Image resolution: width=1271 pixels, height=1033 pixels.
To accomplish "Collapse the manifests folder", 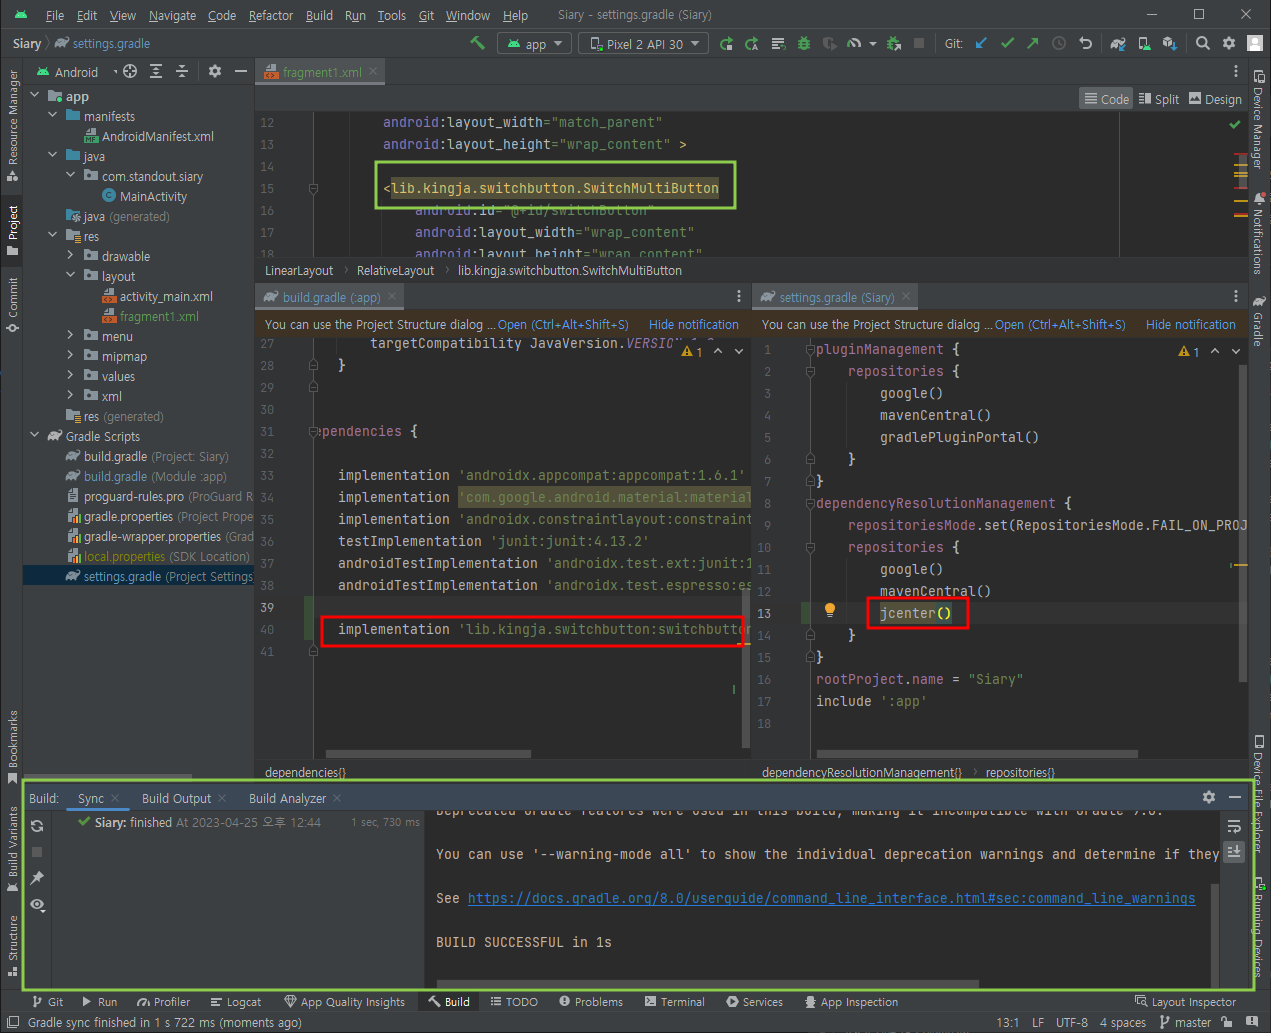I will pos(53,116).
